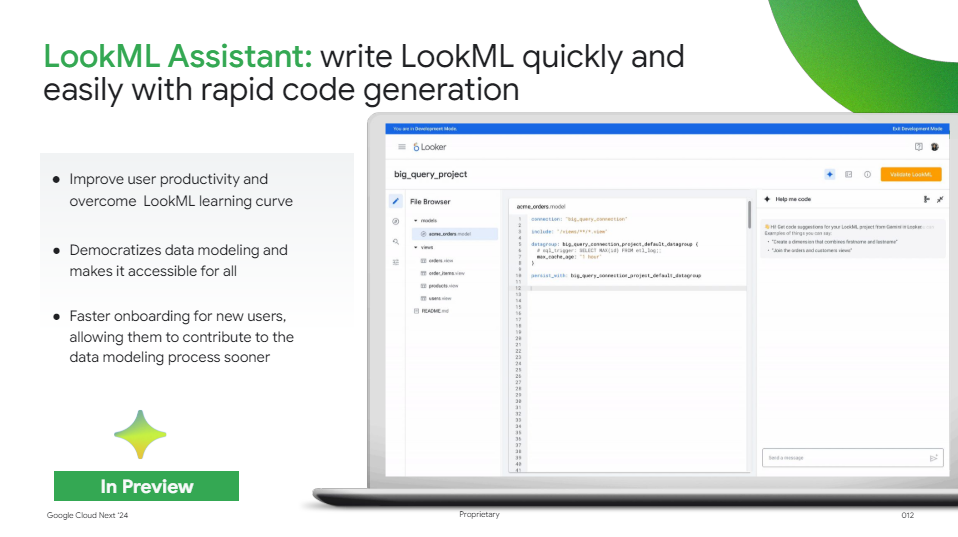
Task: Collapse the models folder
Action: [x=416, y=221]
